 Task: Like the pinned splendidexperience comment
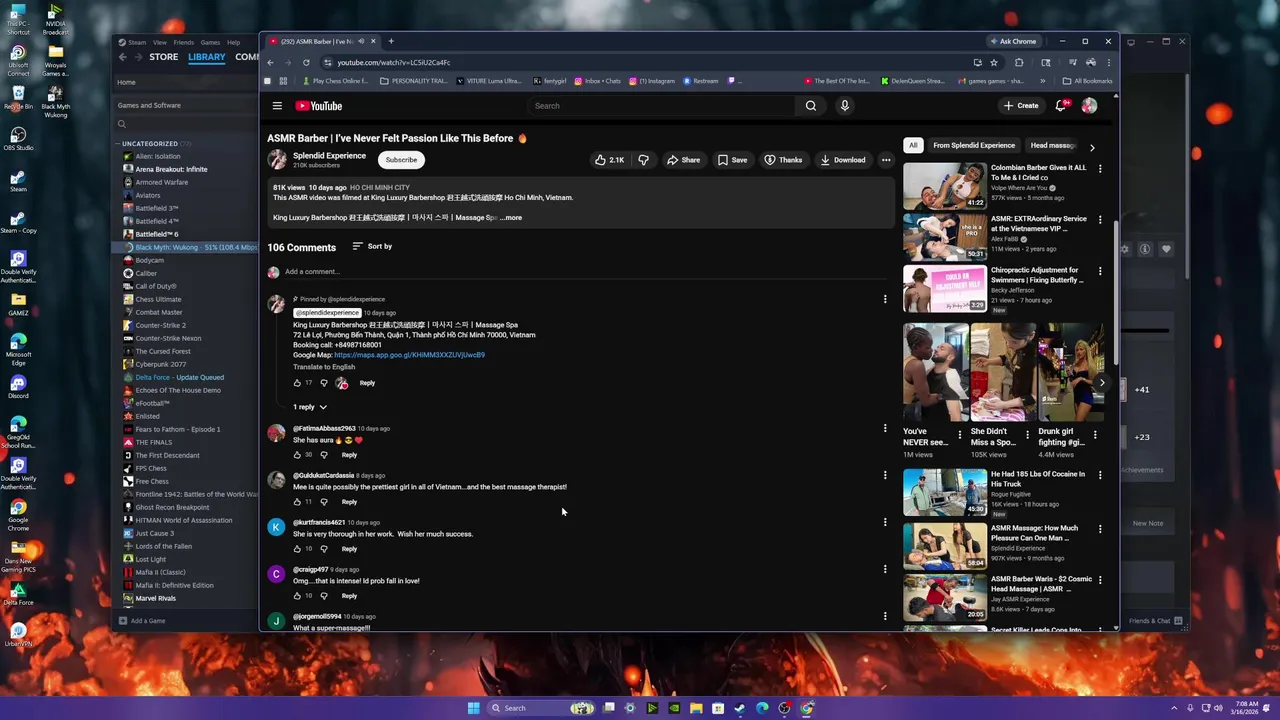pyautogui.click(x=297, y=383)
